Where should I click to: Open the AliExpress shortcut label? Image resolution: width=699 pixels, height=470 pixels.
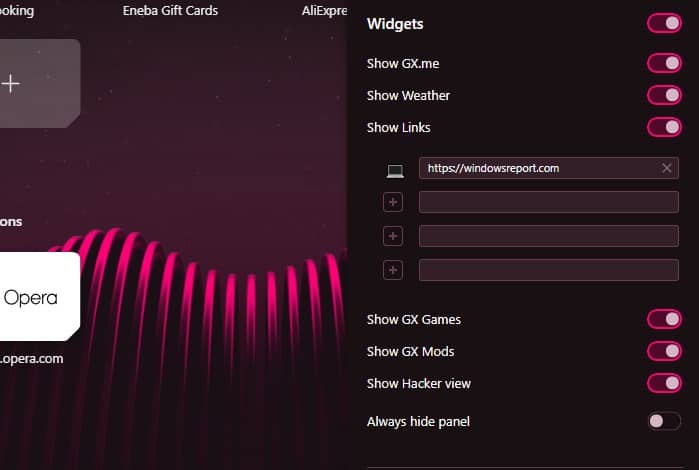coord(324,11)
